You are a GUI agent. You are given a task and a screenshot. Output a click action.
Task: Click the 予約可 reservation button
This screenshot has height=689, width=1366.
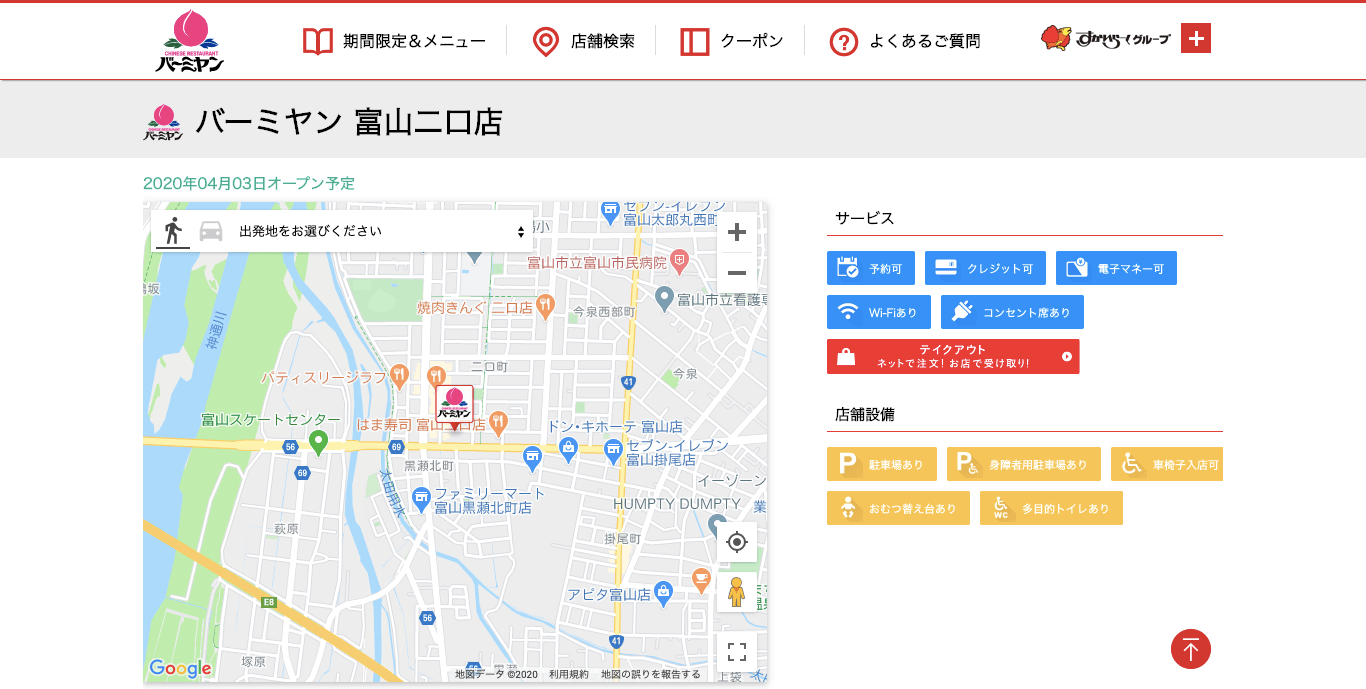point(871,268)
